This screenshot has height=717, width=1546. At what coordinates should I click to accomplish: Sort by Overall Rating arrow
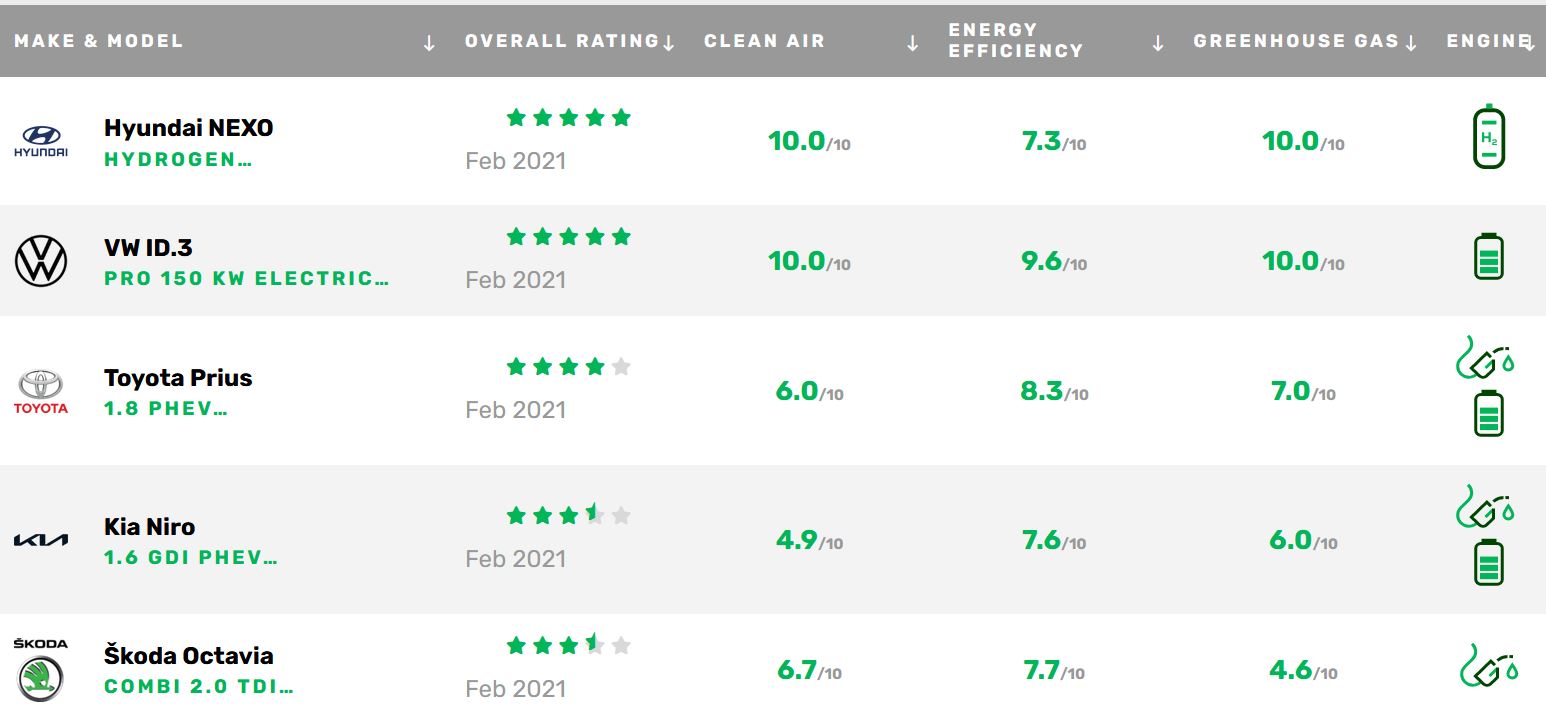click(669, 43)
